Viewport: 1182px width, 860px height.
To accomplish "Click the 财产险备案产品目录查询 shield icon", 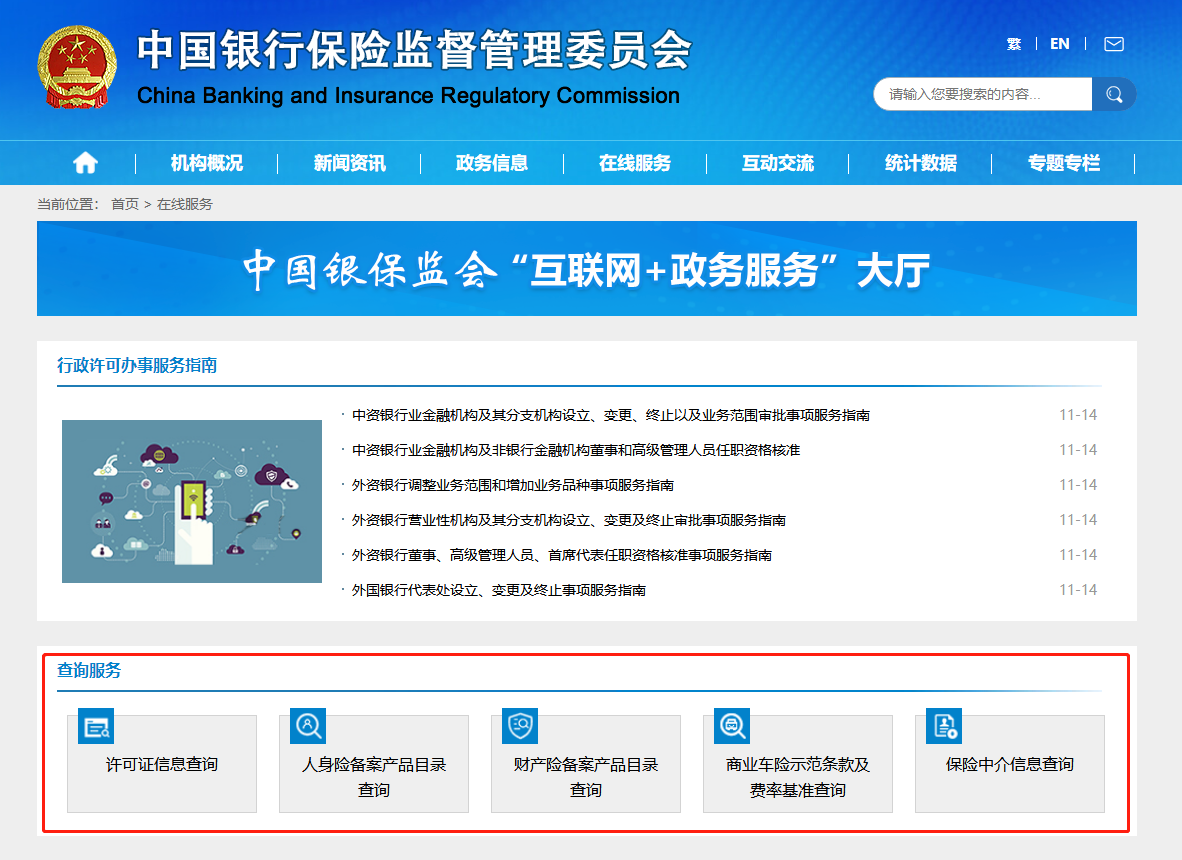I will pos(520,727).
